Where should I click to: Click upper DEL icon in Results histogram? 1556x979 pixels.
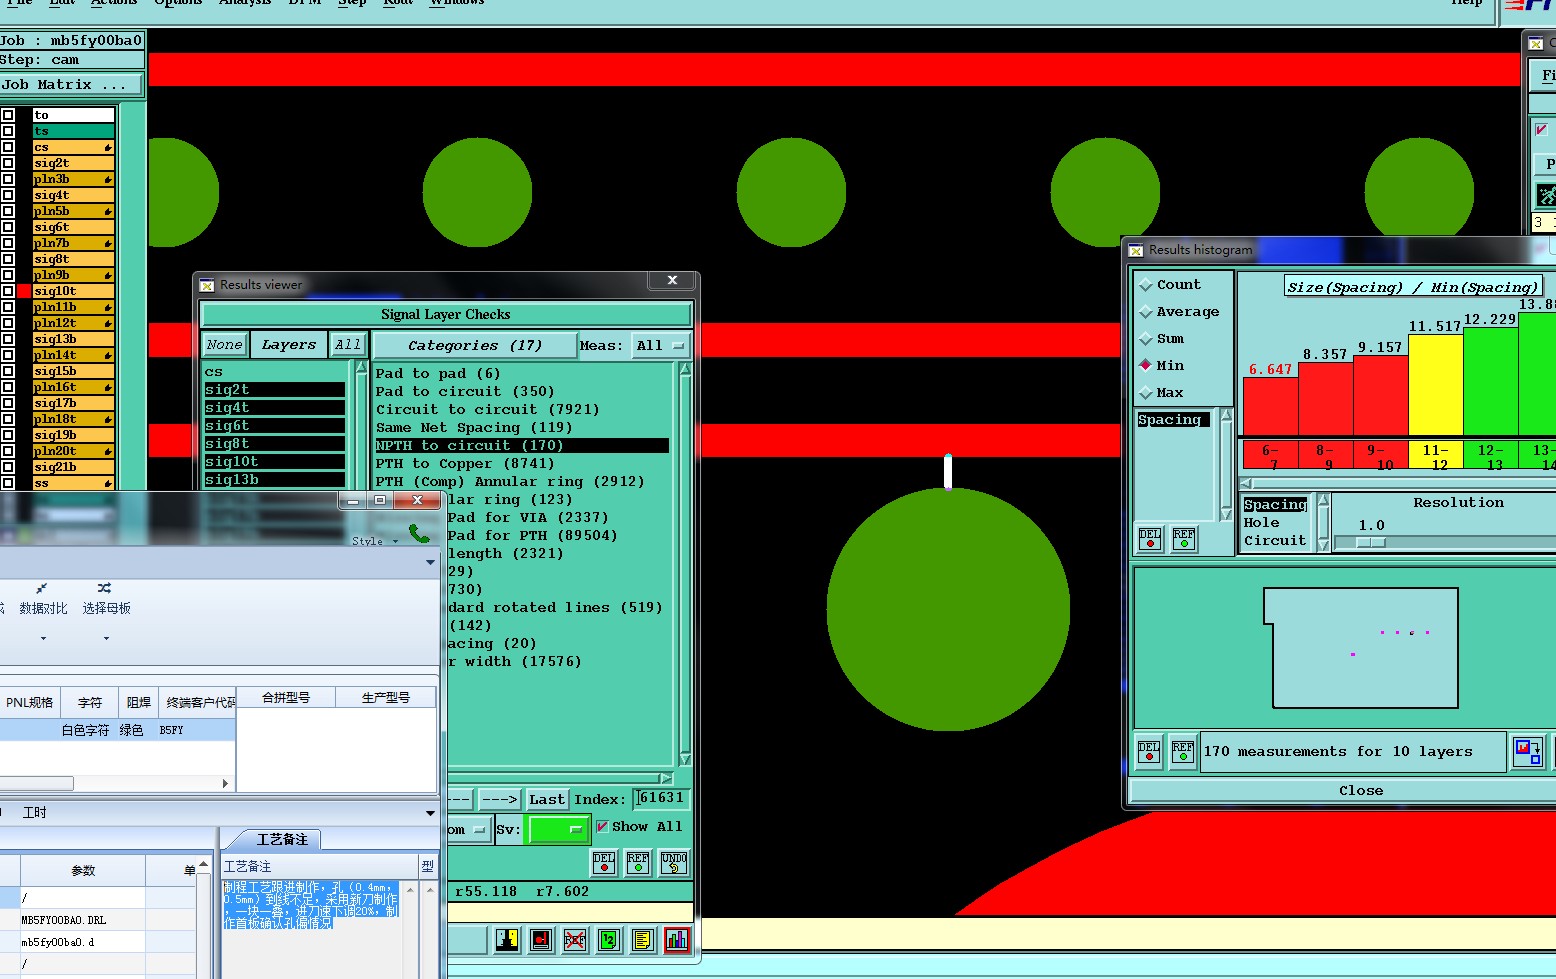[1150, 540]
